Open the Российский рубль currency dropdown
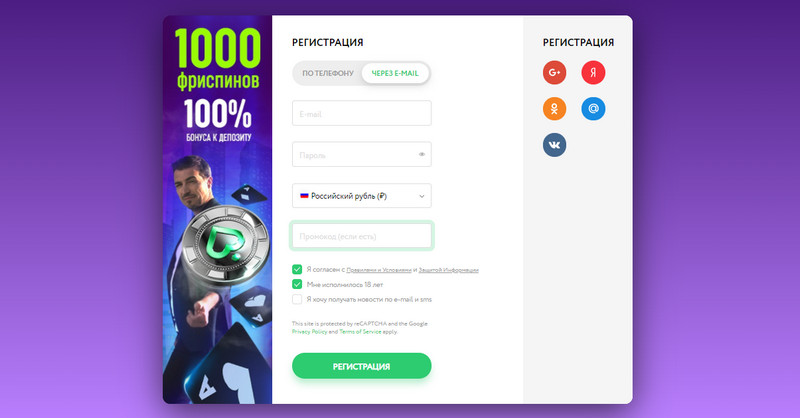 tap(361, 195)
